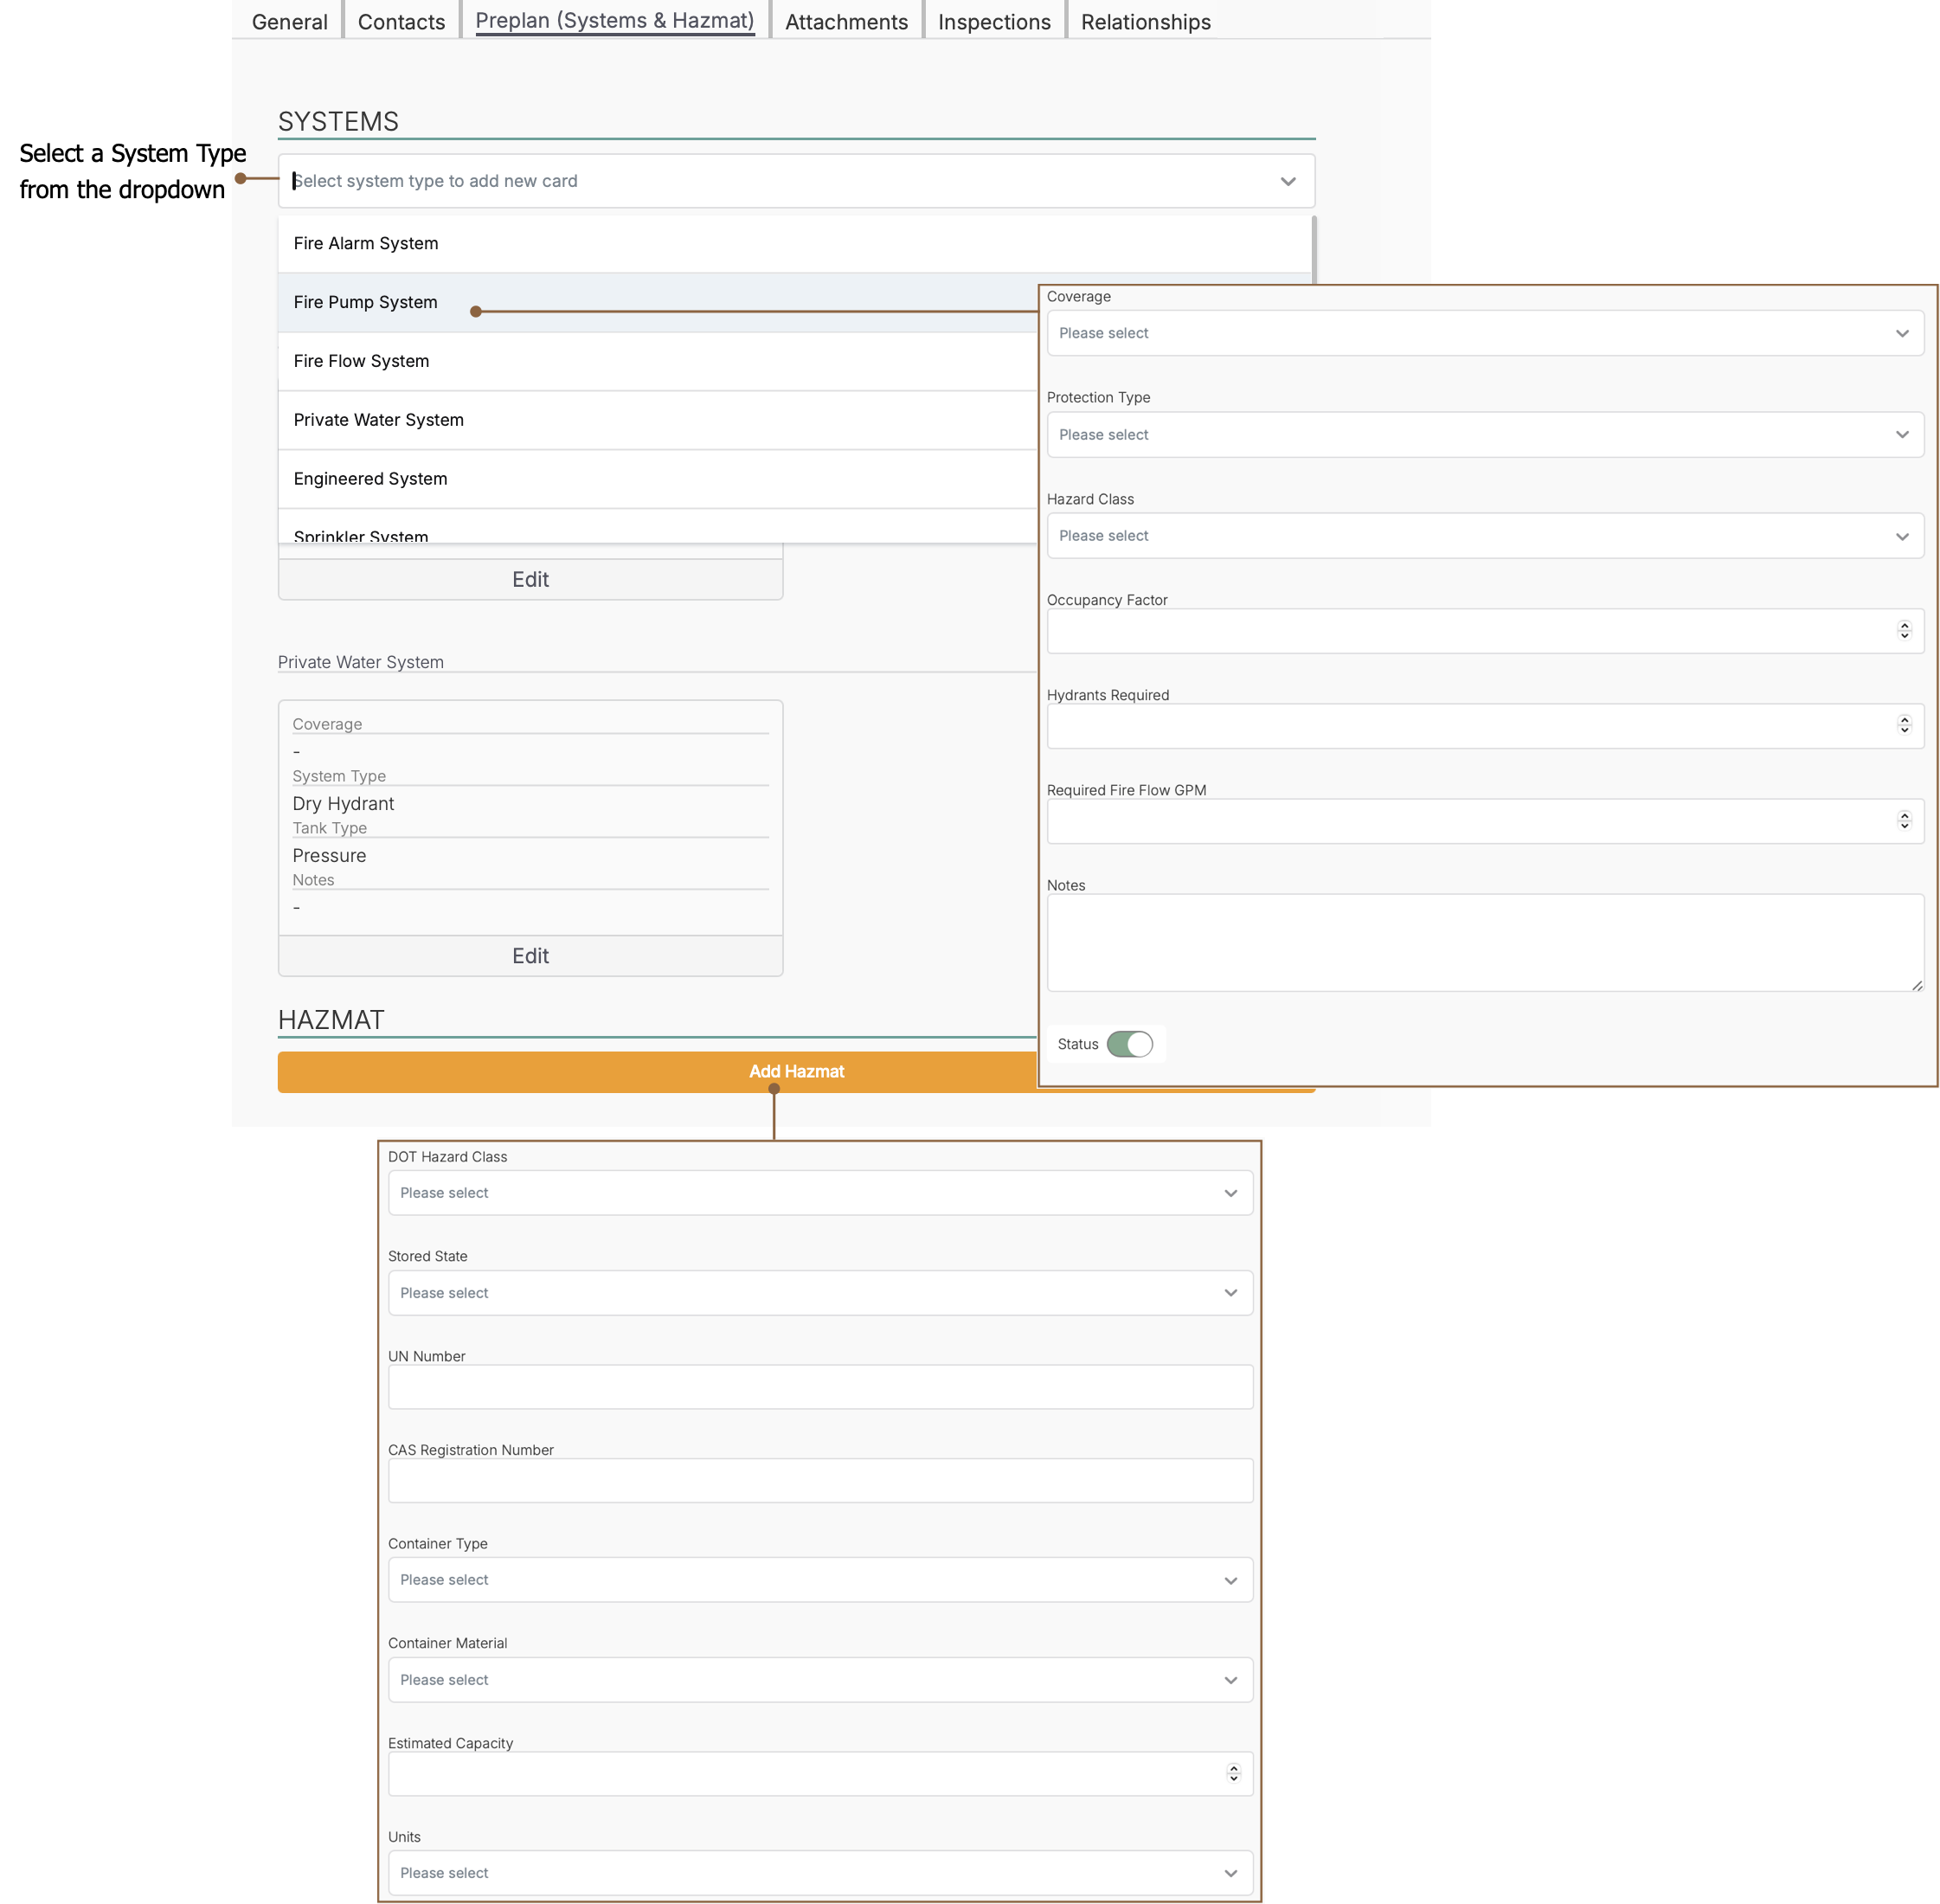
Task: Click the system type select chevron
Action: [1288, 181]
